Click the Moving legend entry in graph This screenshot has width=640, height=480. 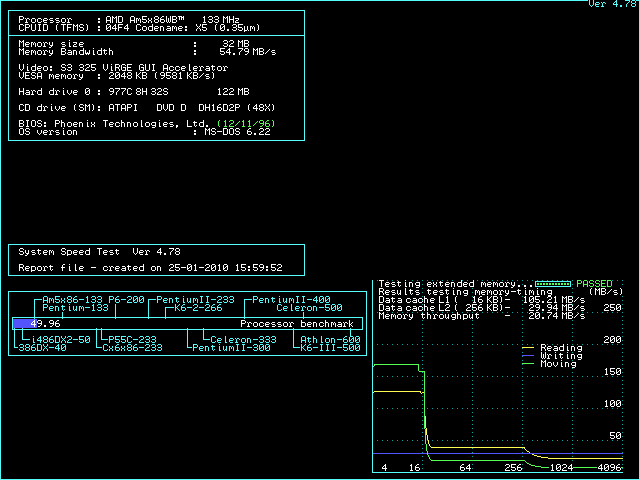pos(558,364)
